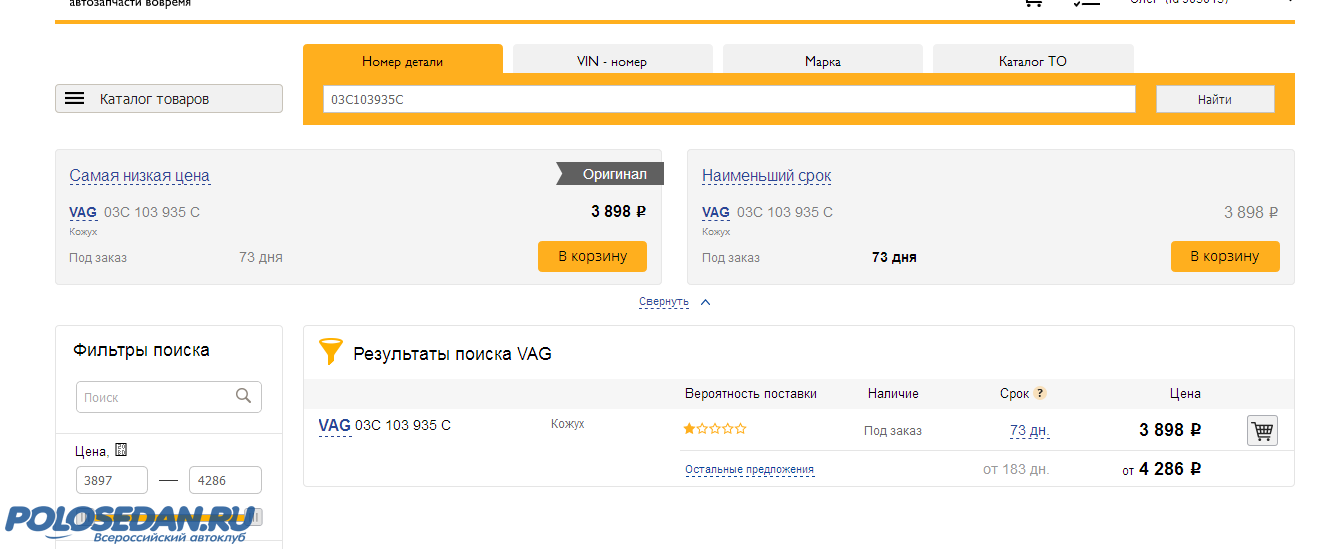Click the question mark icon next to Срок
This screenshot has width=1334, height=549.
[x=1040, y=394]
